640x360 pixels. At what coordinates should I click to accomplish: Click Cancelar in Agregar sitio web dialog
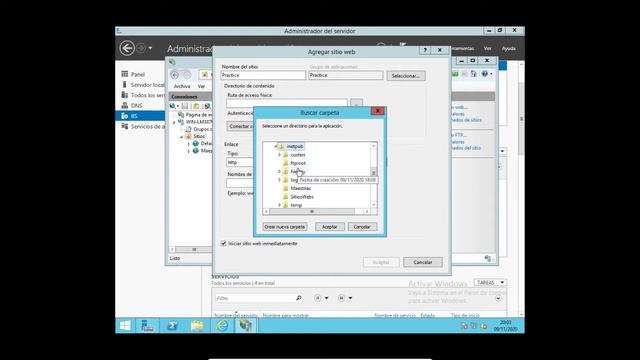click(x=423, y=262)
